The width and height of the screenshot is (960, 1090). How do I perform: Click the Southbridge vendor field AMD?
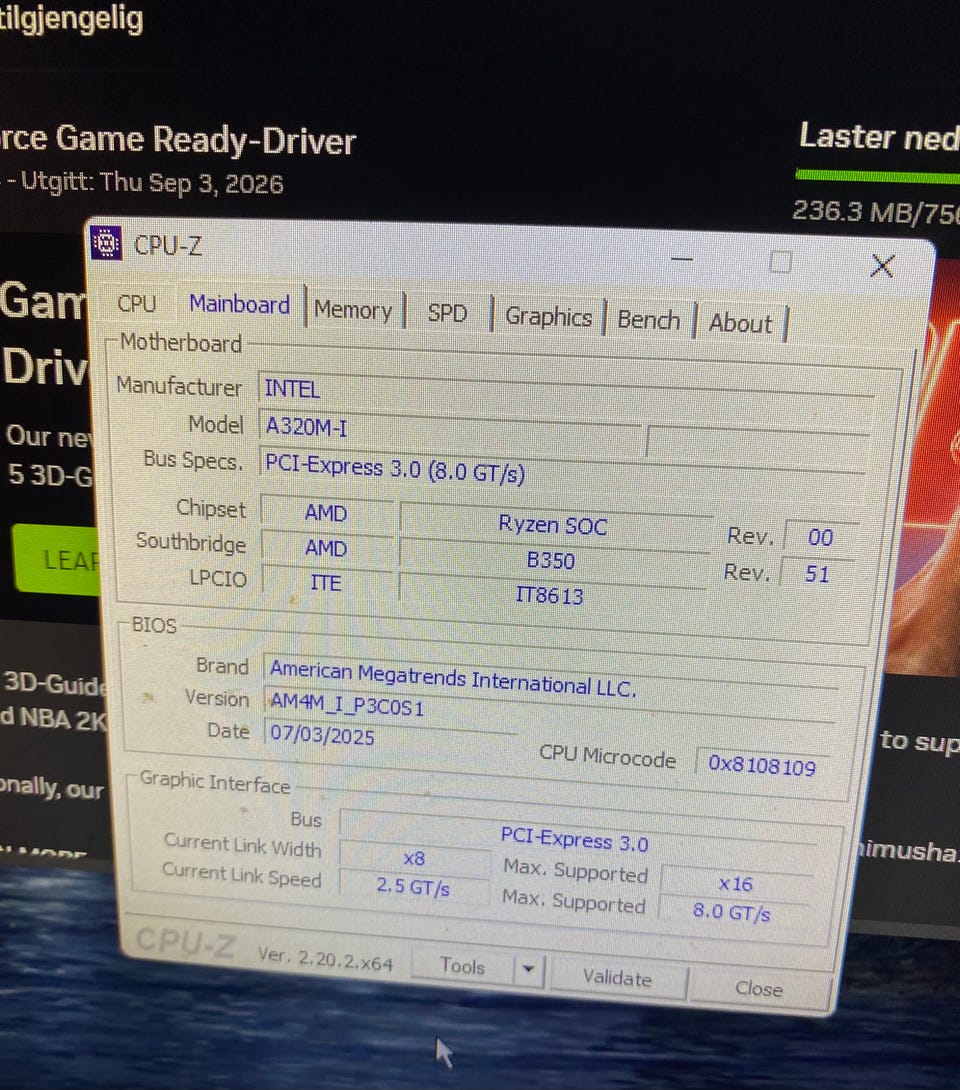tap(326, 548)
